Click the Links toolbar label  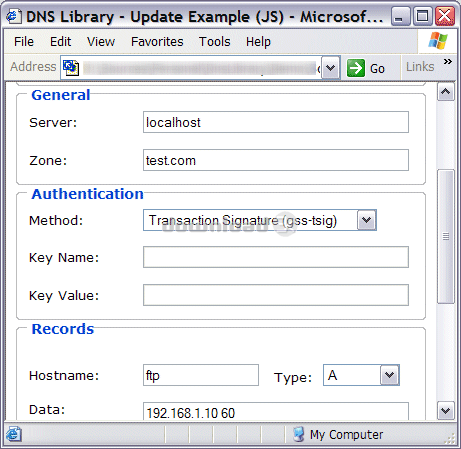point(420,67)
